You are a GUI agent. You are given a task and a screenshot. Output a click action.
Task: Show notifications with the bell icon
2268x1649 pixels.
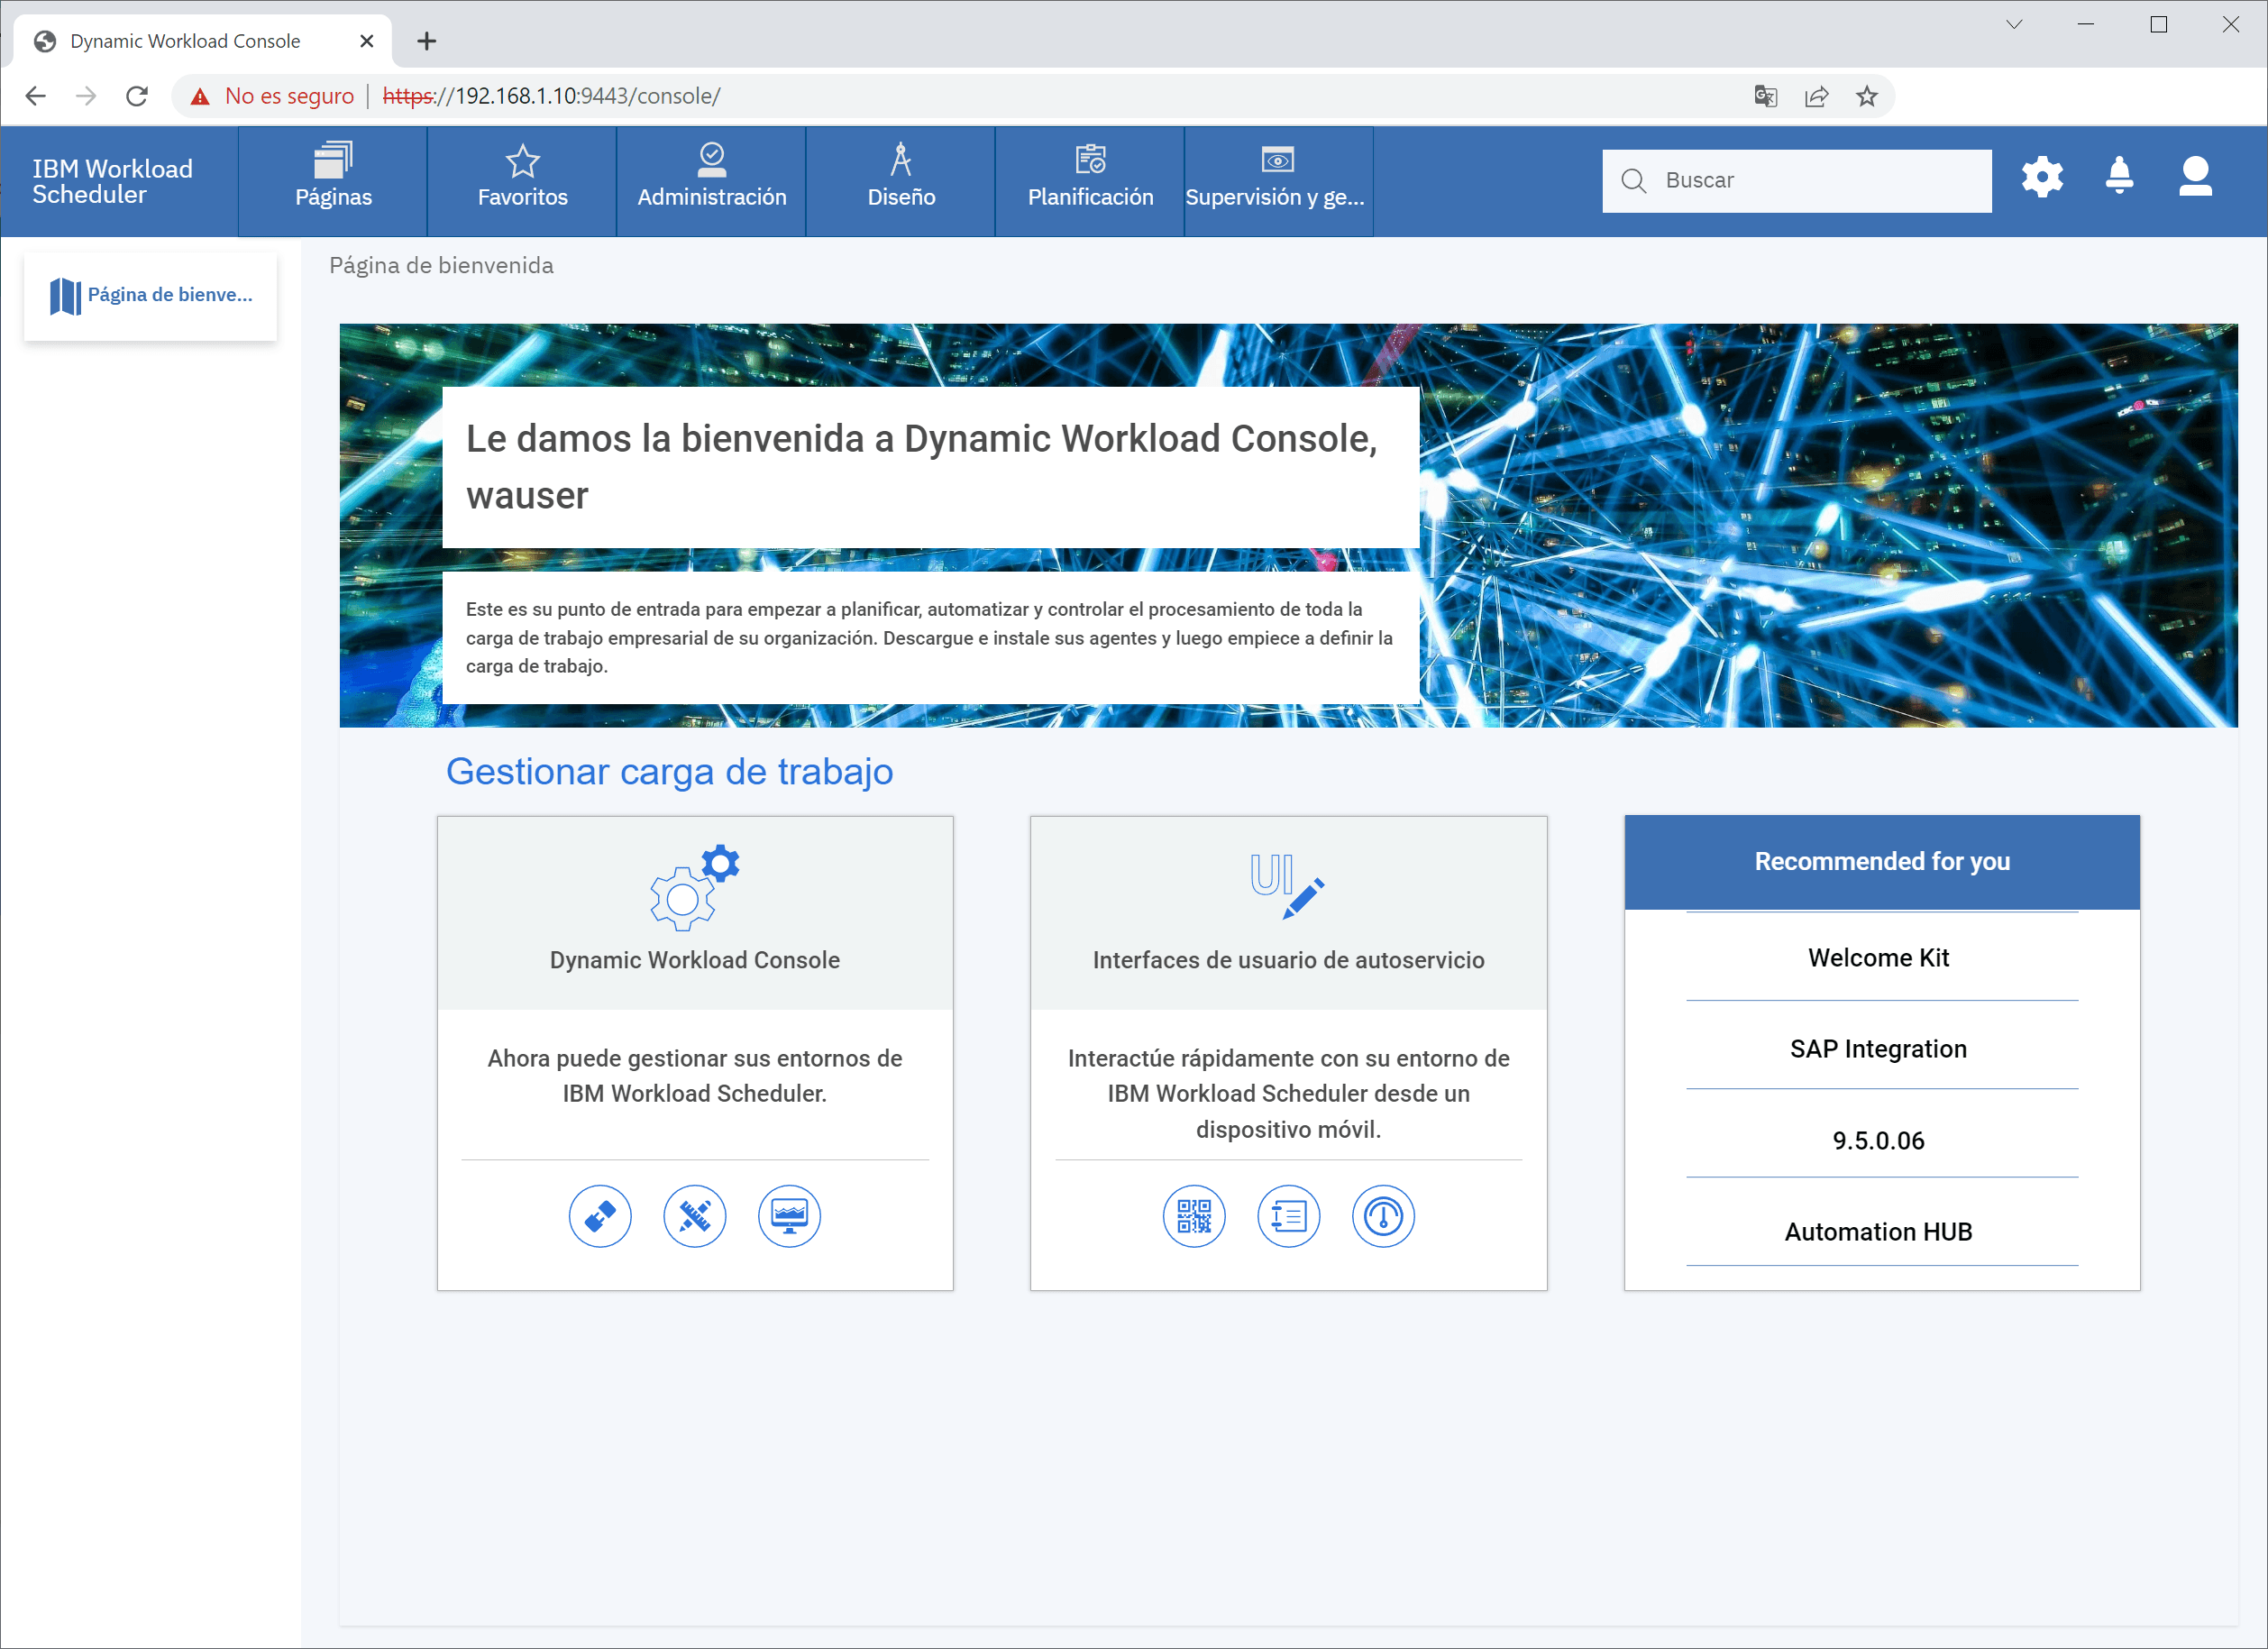tap(2119, 177)
